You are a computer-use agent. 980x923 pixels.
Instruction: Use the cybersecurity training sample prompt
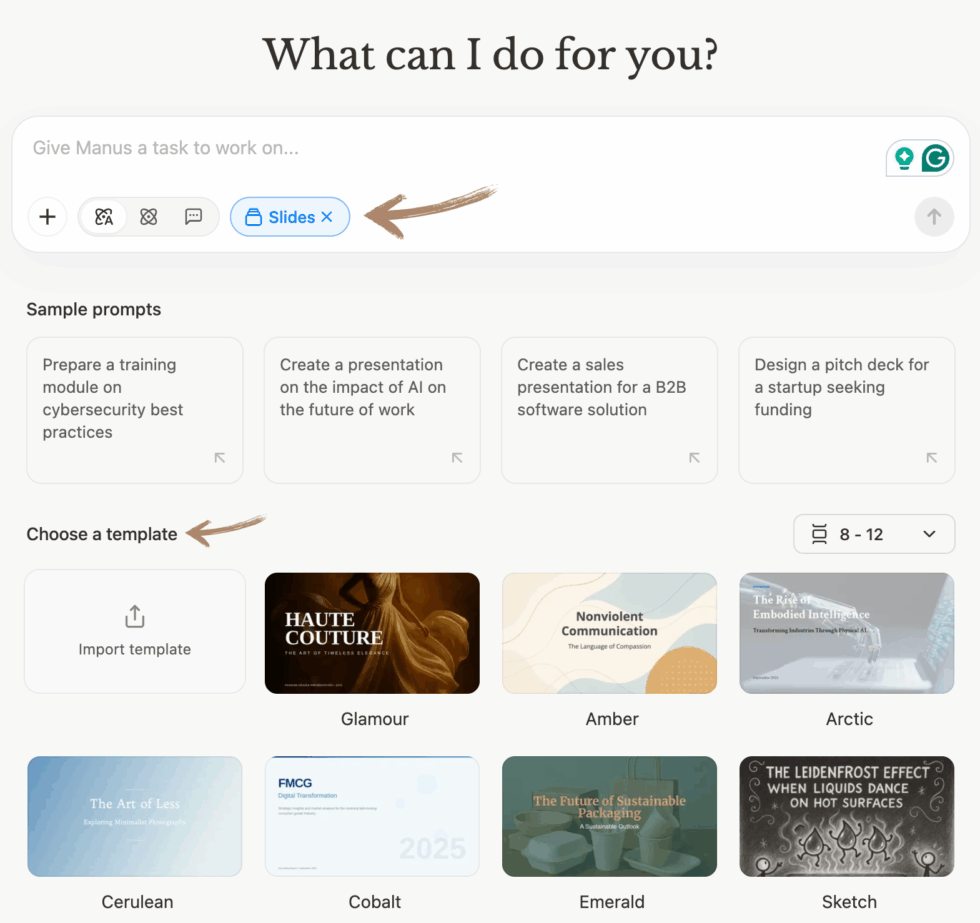click(135, 411)
